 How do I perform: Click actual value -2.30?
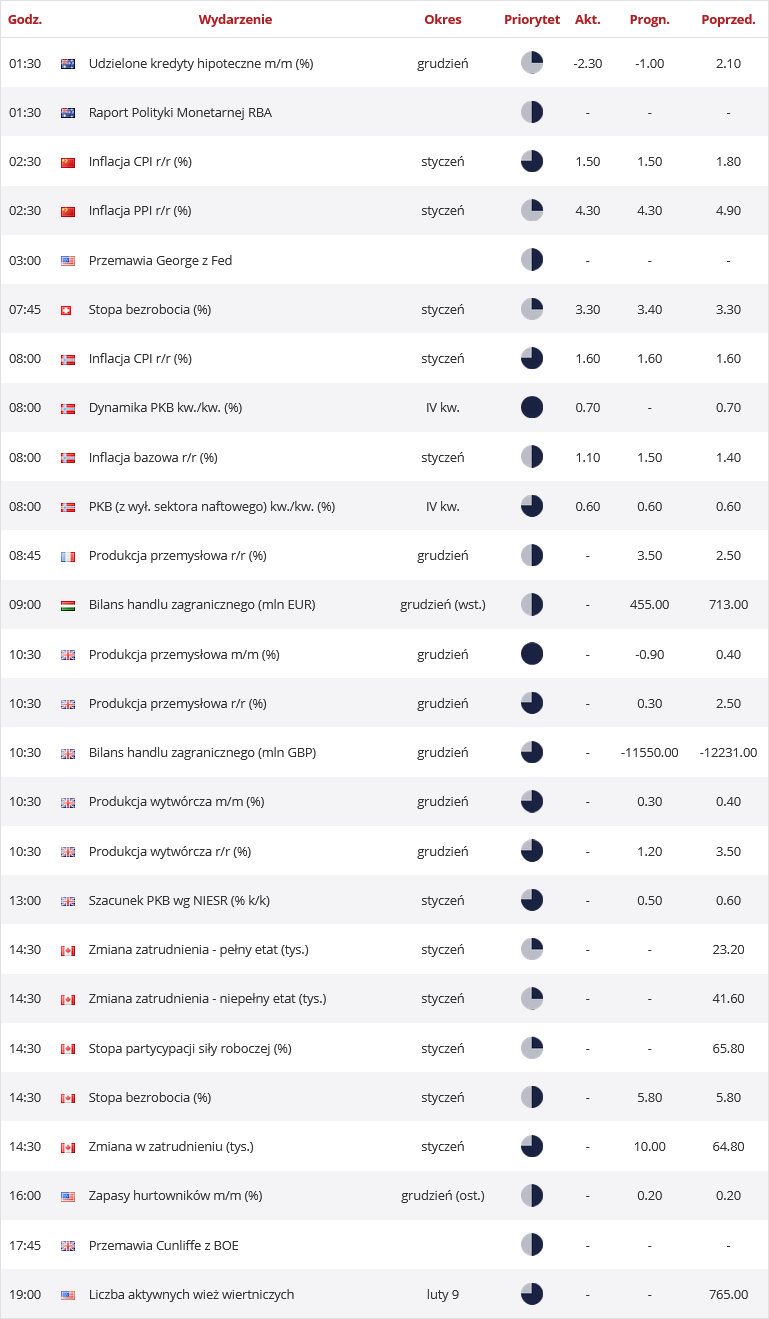click(588, 63)
